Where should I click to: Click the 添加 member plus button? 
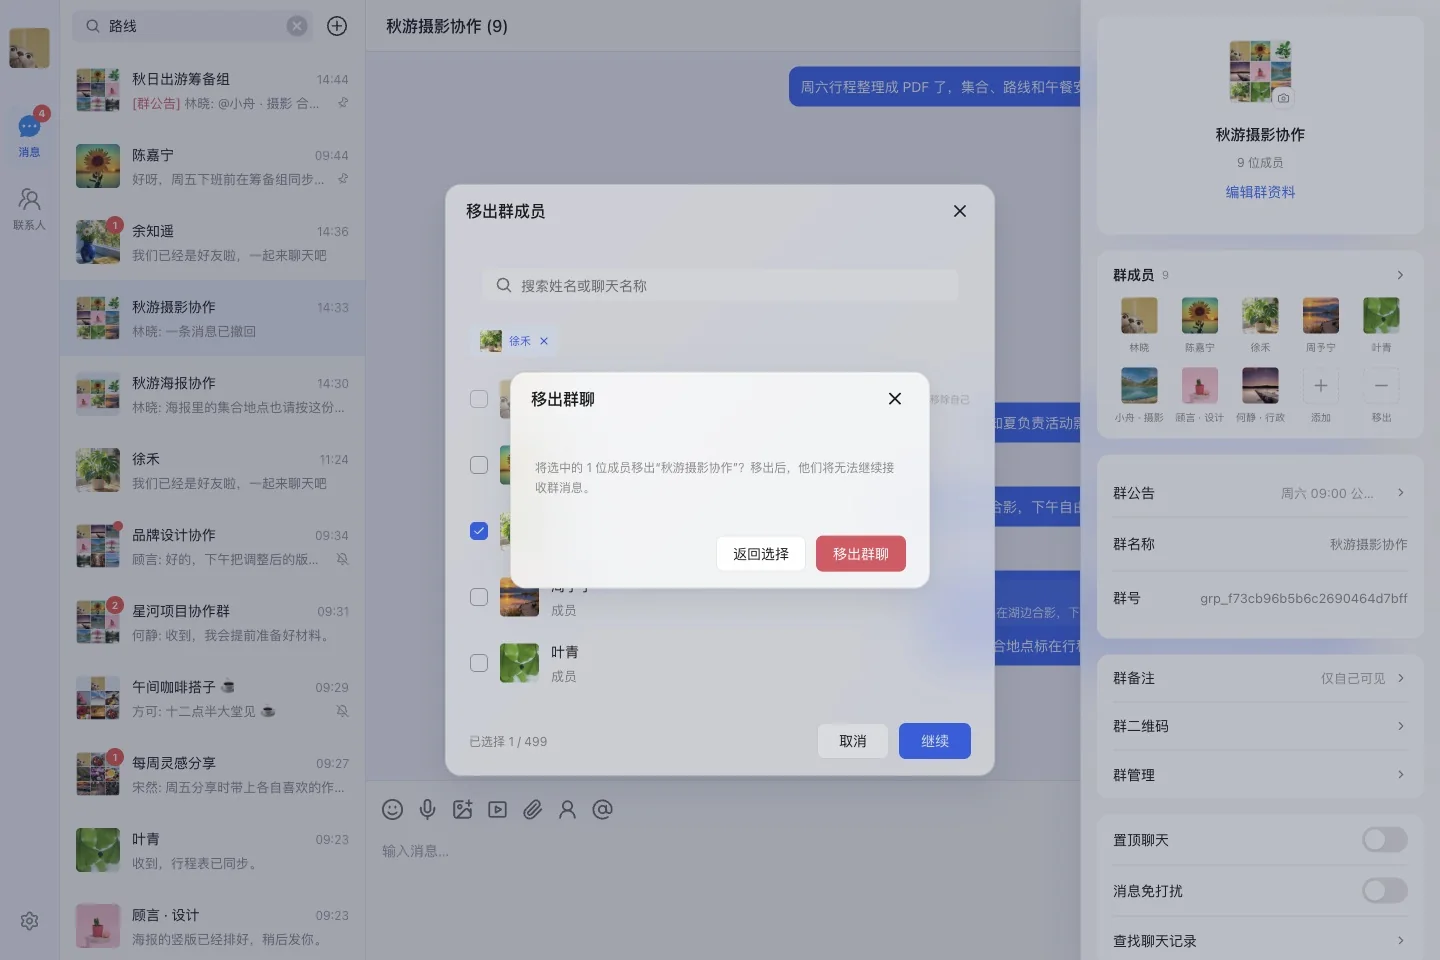pos(1321,386)
